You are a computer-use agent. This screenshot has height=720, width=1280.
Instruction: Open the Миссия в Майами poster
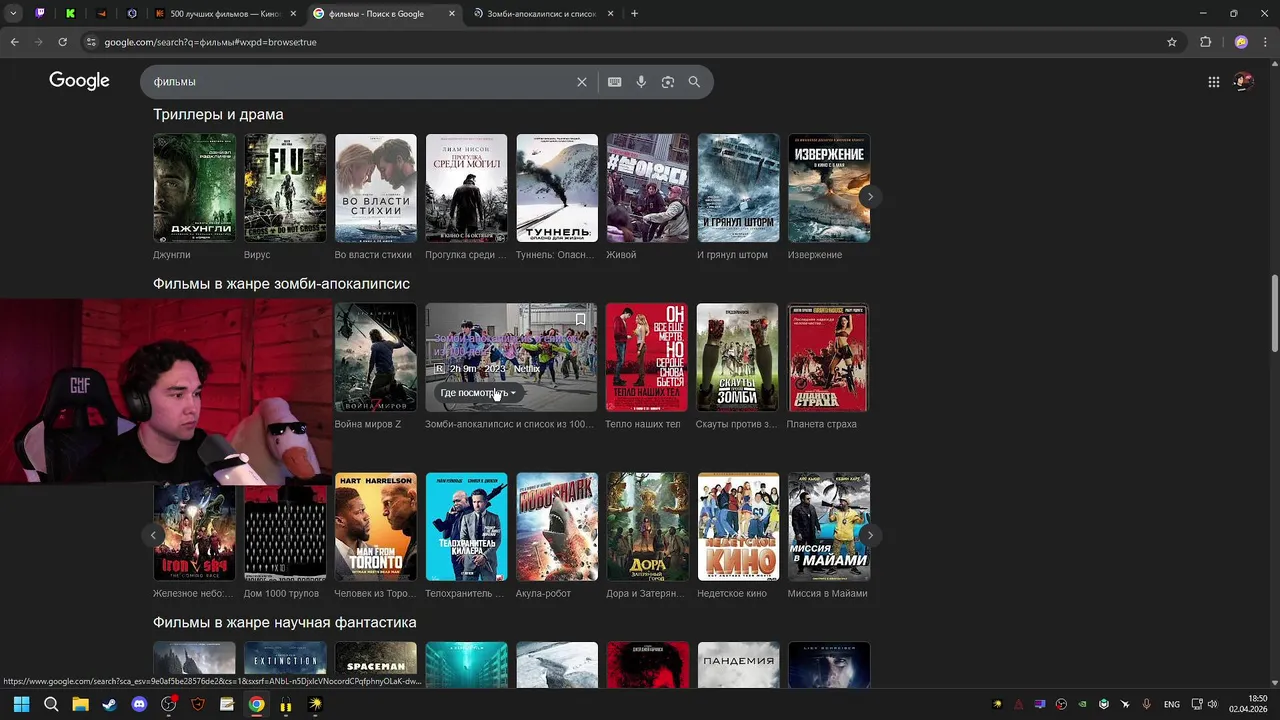click(829, 527)
